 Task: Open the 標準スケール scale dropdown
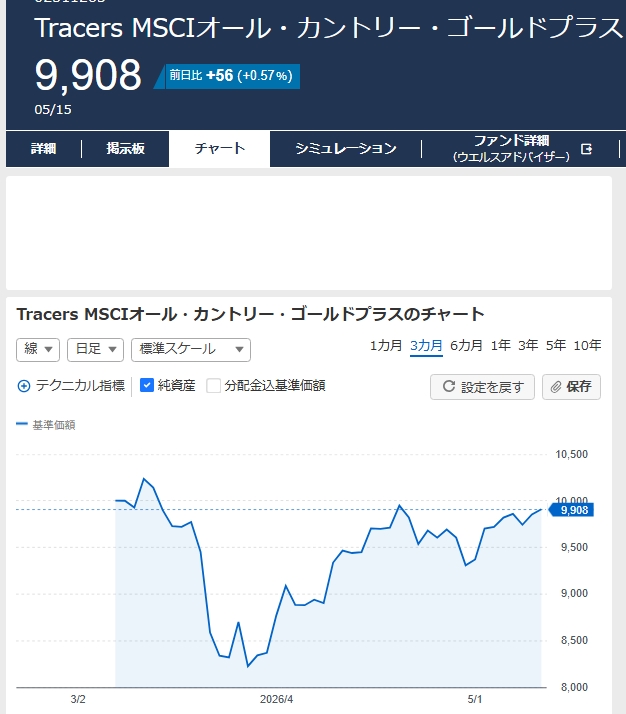click(191, 350)
